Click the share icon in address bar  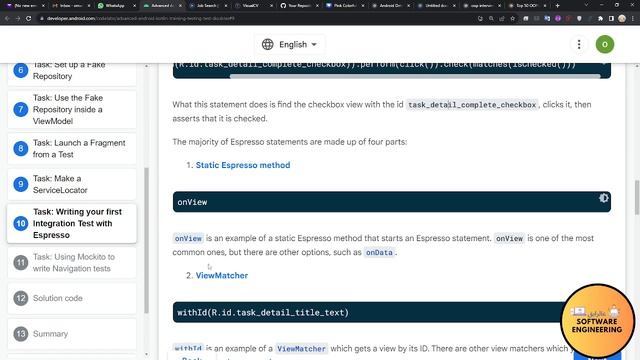[x=502, y=18]
